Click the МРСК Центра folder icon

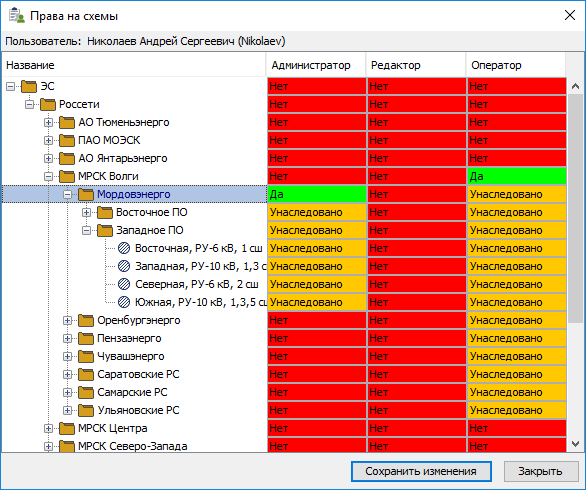[x=67, y=428]
